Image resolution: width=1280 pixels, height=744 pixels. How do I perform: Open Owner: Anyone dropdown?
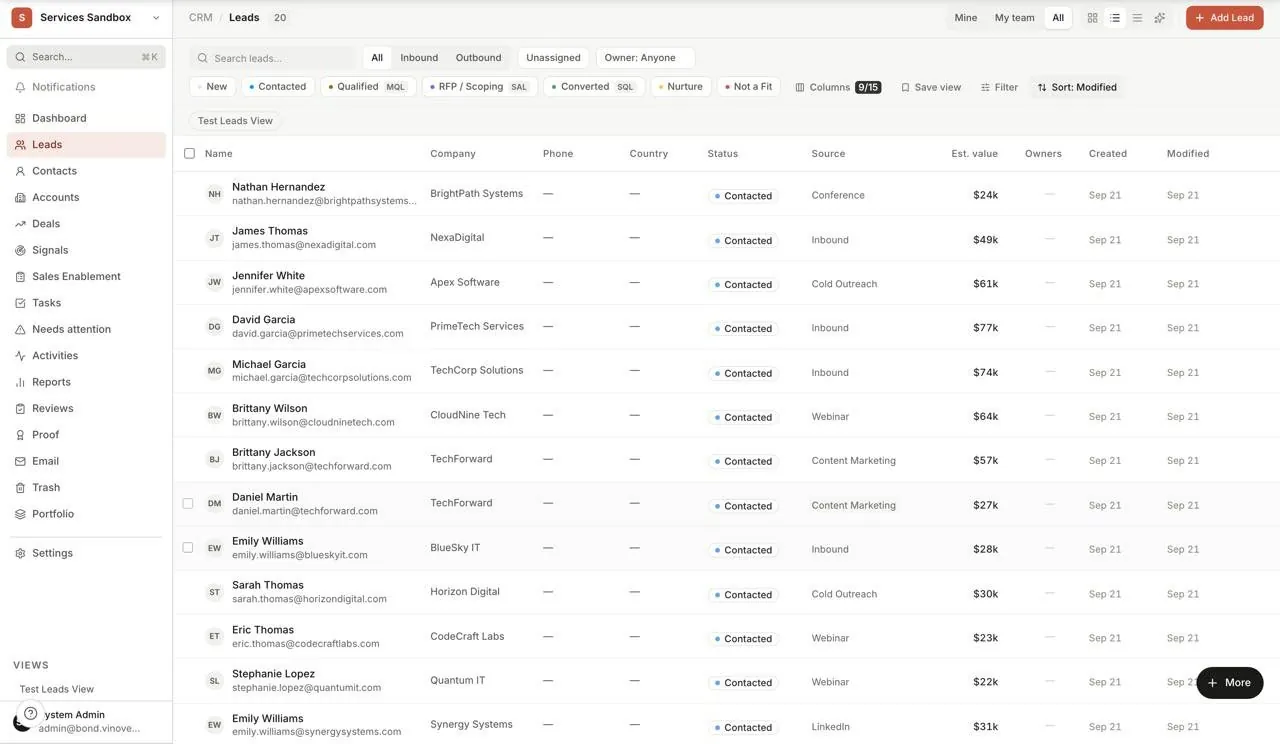(x=645, y=58)
